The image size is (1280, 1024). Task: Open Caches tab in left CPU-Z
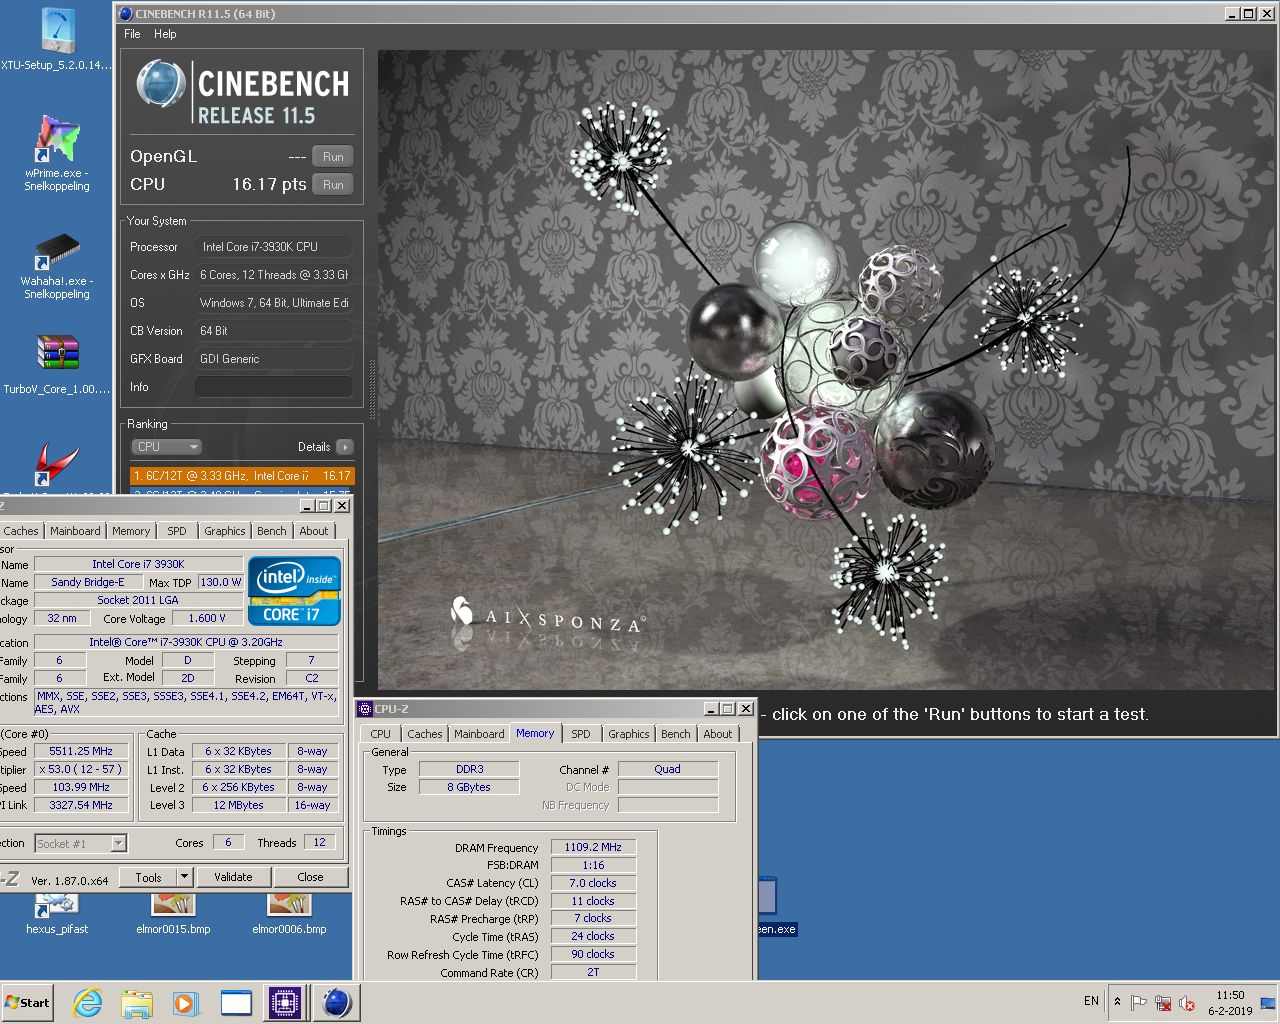(20, 531)
